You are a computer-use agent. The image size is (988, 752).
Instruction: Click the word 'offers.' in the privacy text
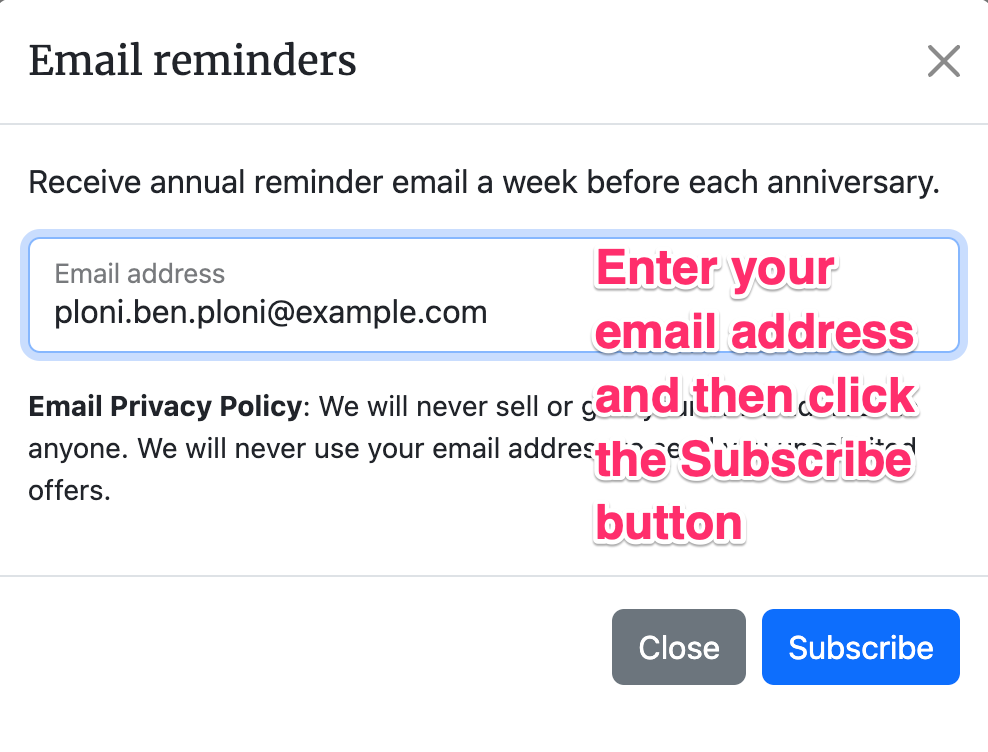(x=69, y=491)
